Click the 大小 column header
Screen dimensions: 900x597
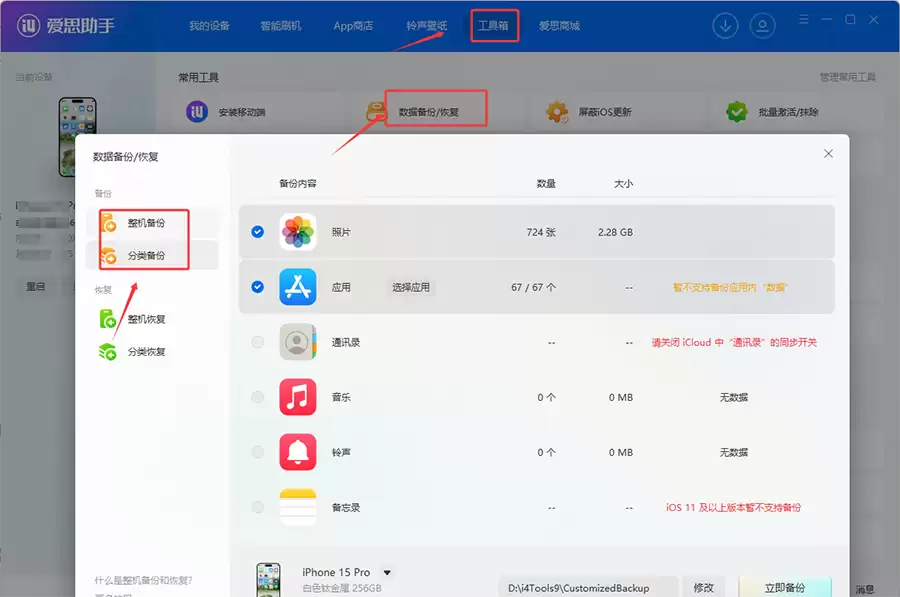click(x=623, y=184)
